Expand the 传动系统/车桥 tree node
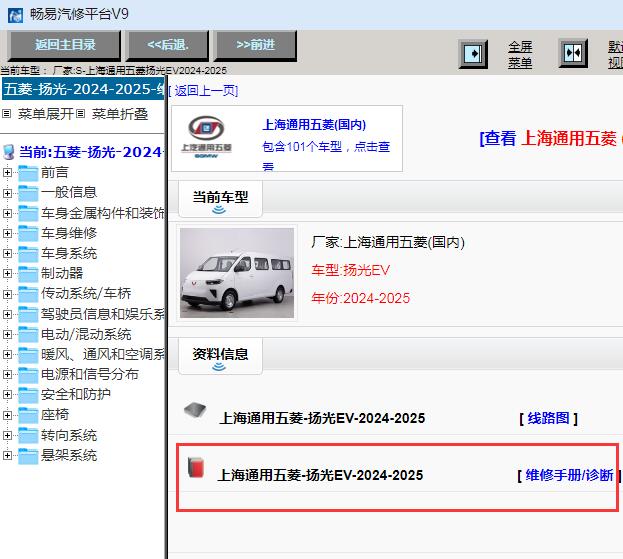 pos(7,294)
